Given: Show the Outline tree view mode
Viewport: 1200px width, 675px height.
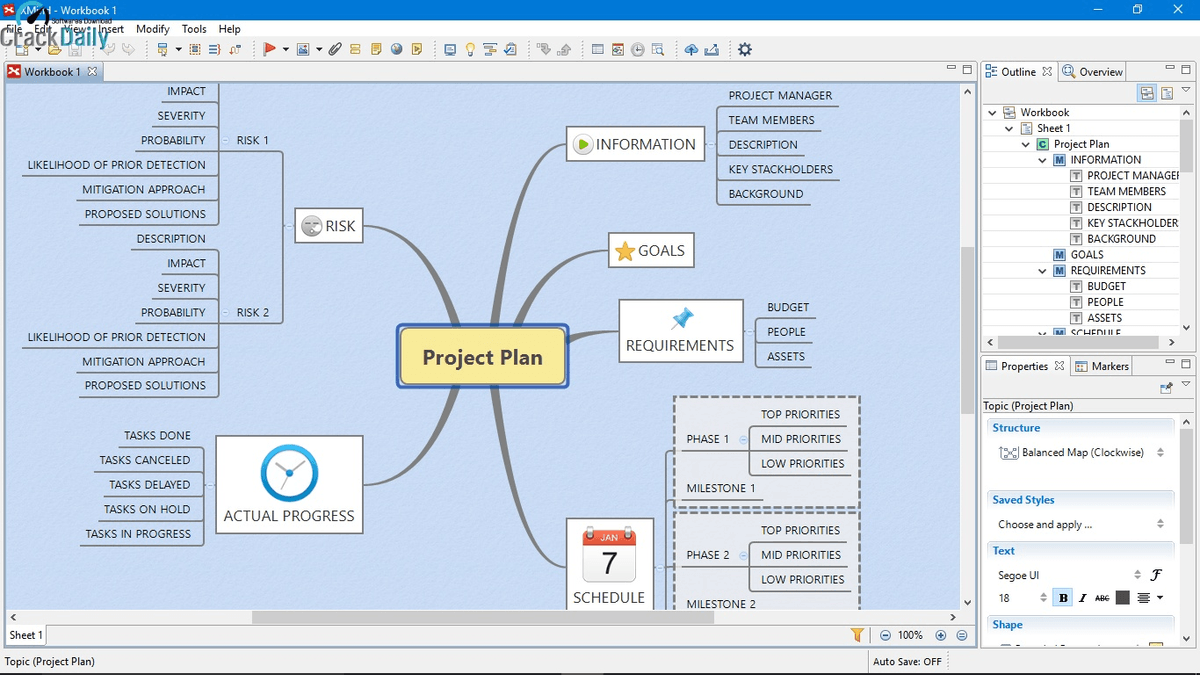Looking at the screenshot, I should coord(1147,93).
